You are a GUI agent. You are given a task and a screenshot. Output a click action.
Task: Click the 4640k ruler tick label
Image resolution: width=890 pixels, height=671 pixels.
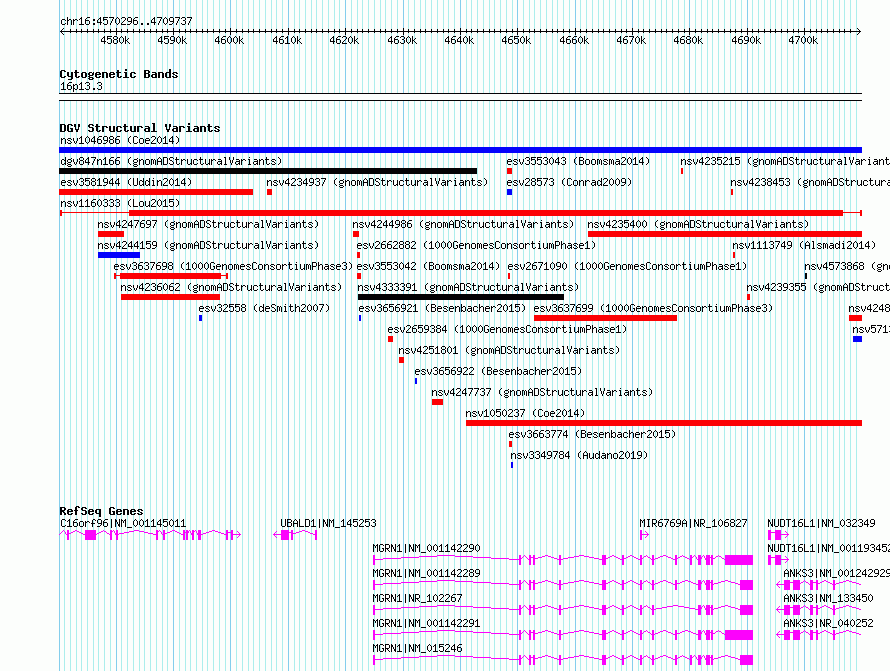tap(459, 40)
